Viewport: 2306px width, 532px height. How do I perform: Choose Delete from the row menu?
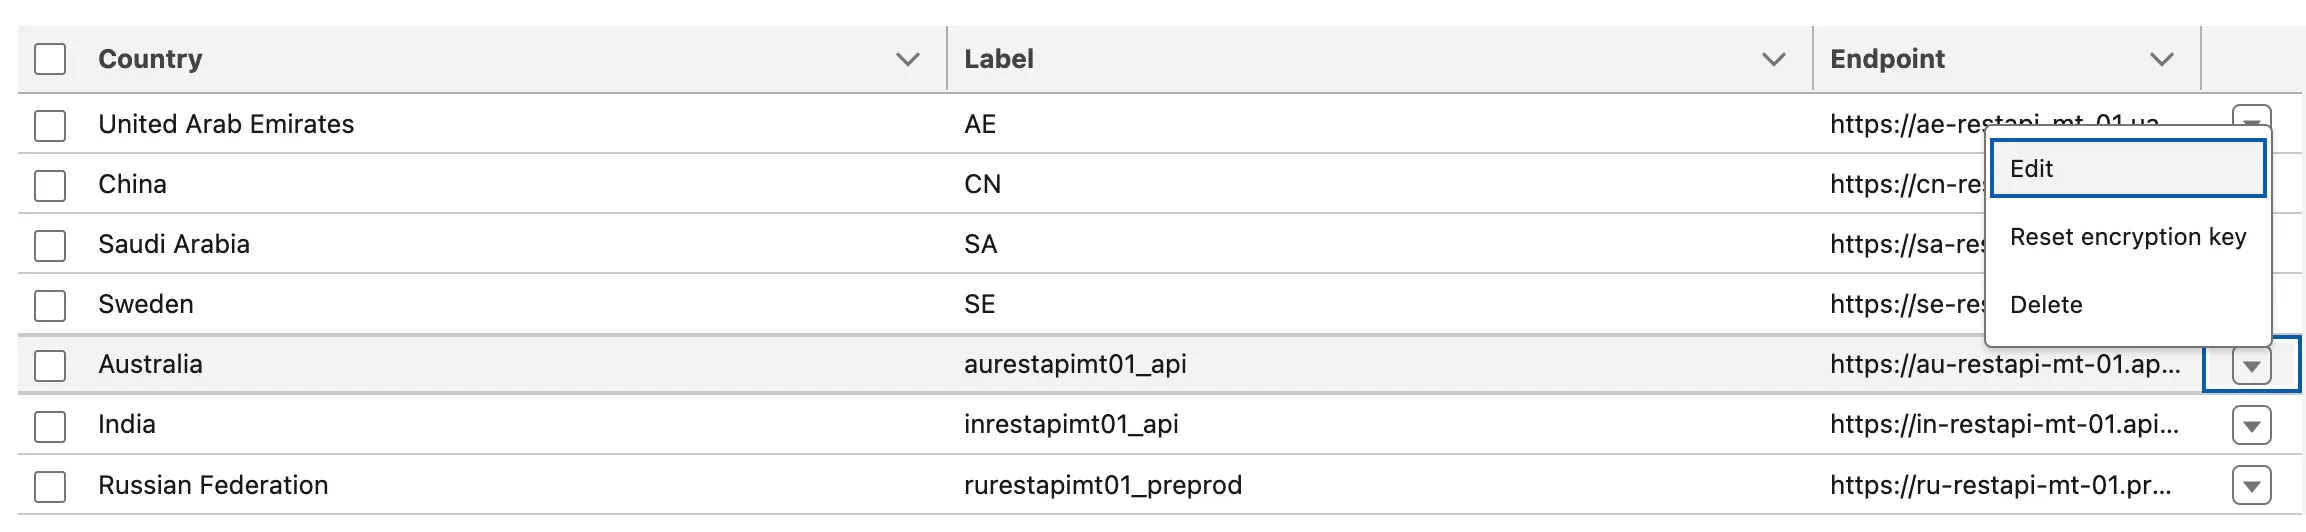click(2046, 305)
